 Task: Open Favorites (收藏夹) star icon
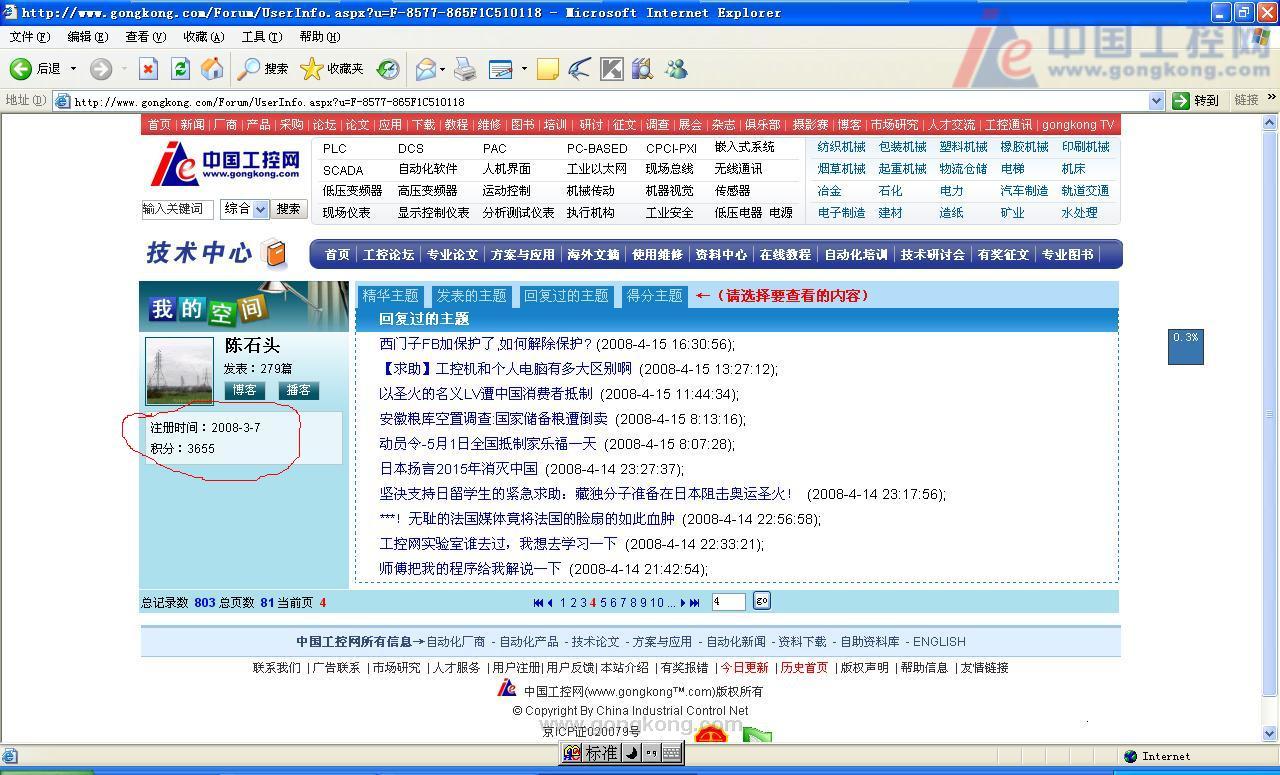tap(312, 69)
